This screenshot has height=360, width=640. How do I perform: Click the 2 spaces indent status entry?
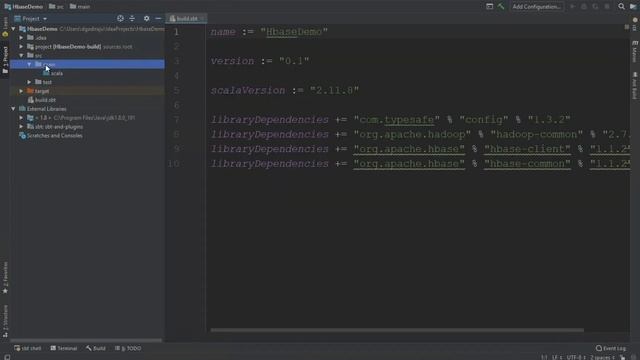tap(602, 358)
